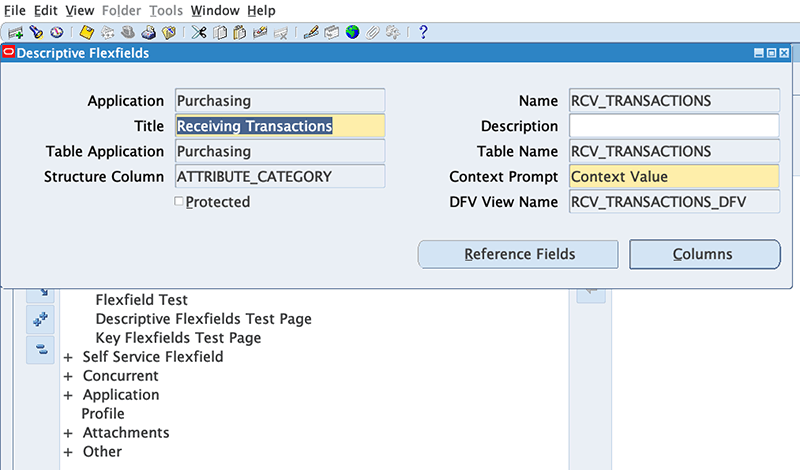Viewport: 800px width, 470px height.
Task: Click the Table Application field
Action: [x=280, y=151]
